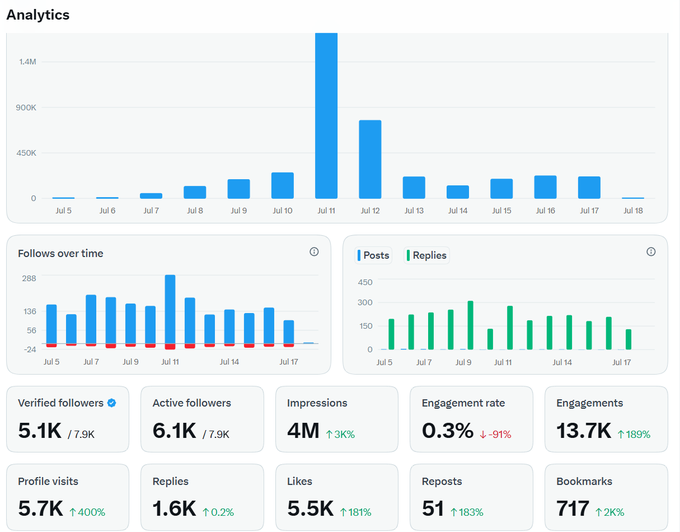
Task: Click the 2K% bookmarks change indicator
Action: point(609,512)
